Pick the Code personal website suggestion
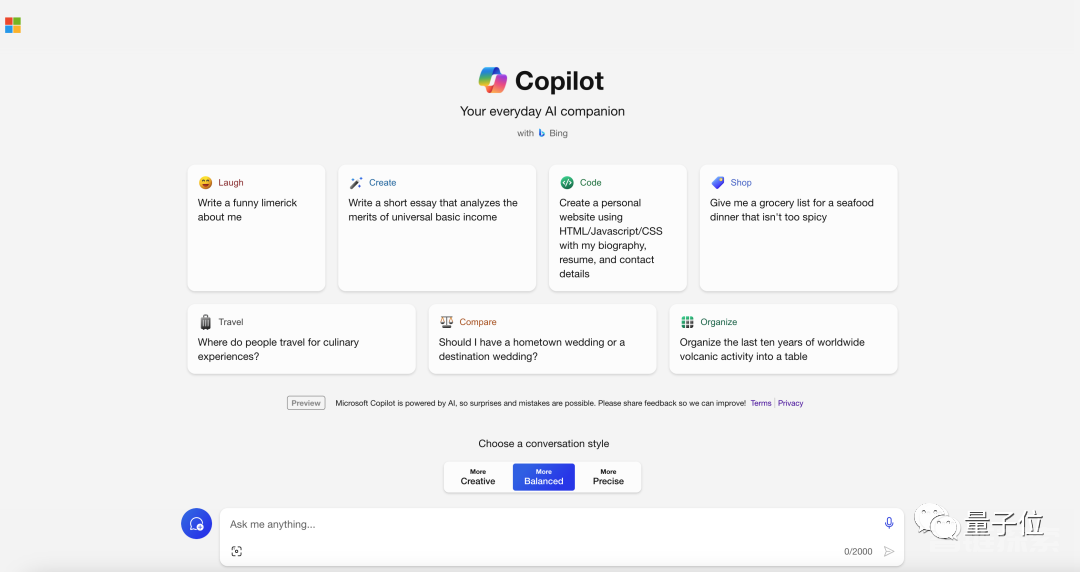Image resolution: width=1080 pixels, height=572 pixels. click(618, 227)
